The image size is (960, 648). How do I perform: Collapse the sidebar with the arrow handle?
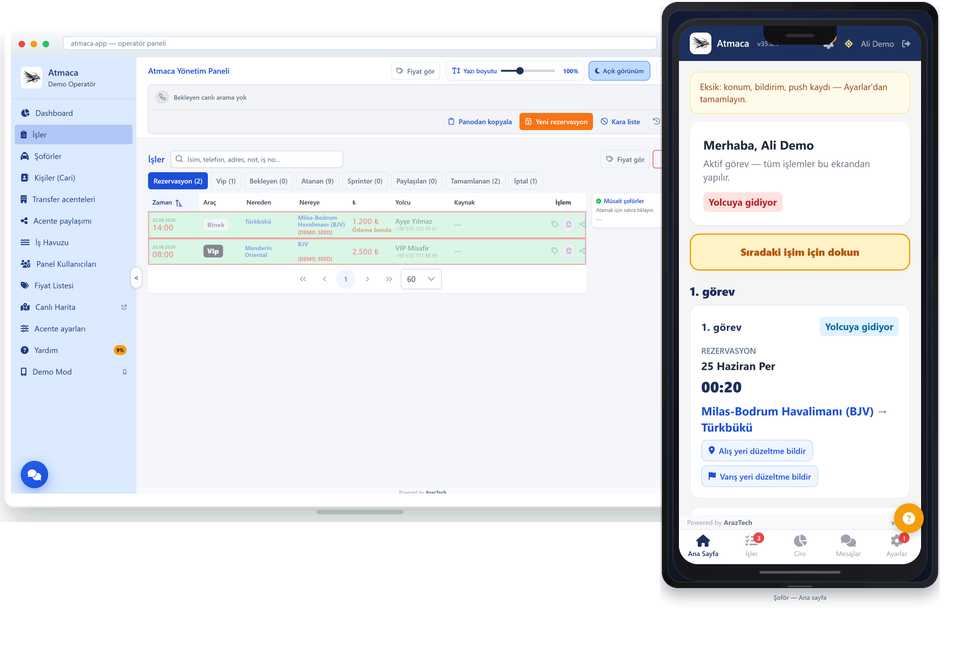[x=136, y=278]
